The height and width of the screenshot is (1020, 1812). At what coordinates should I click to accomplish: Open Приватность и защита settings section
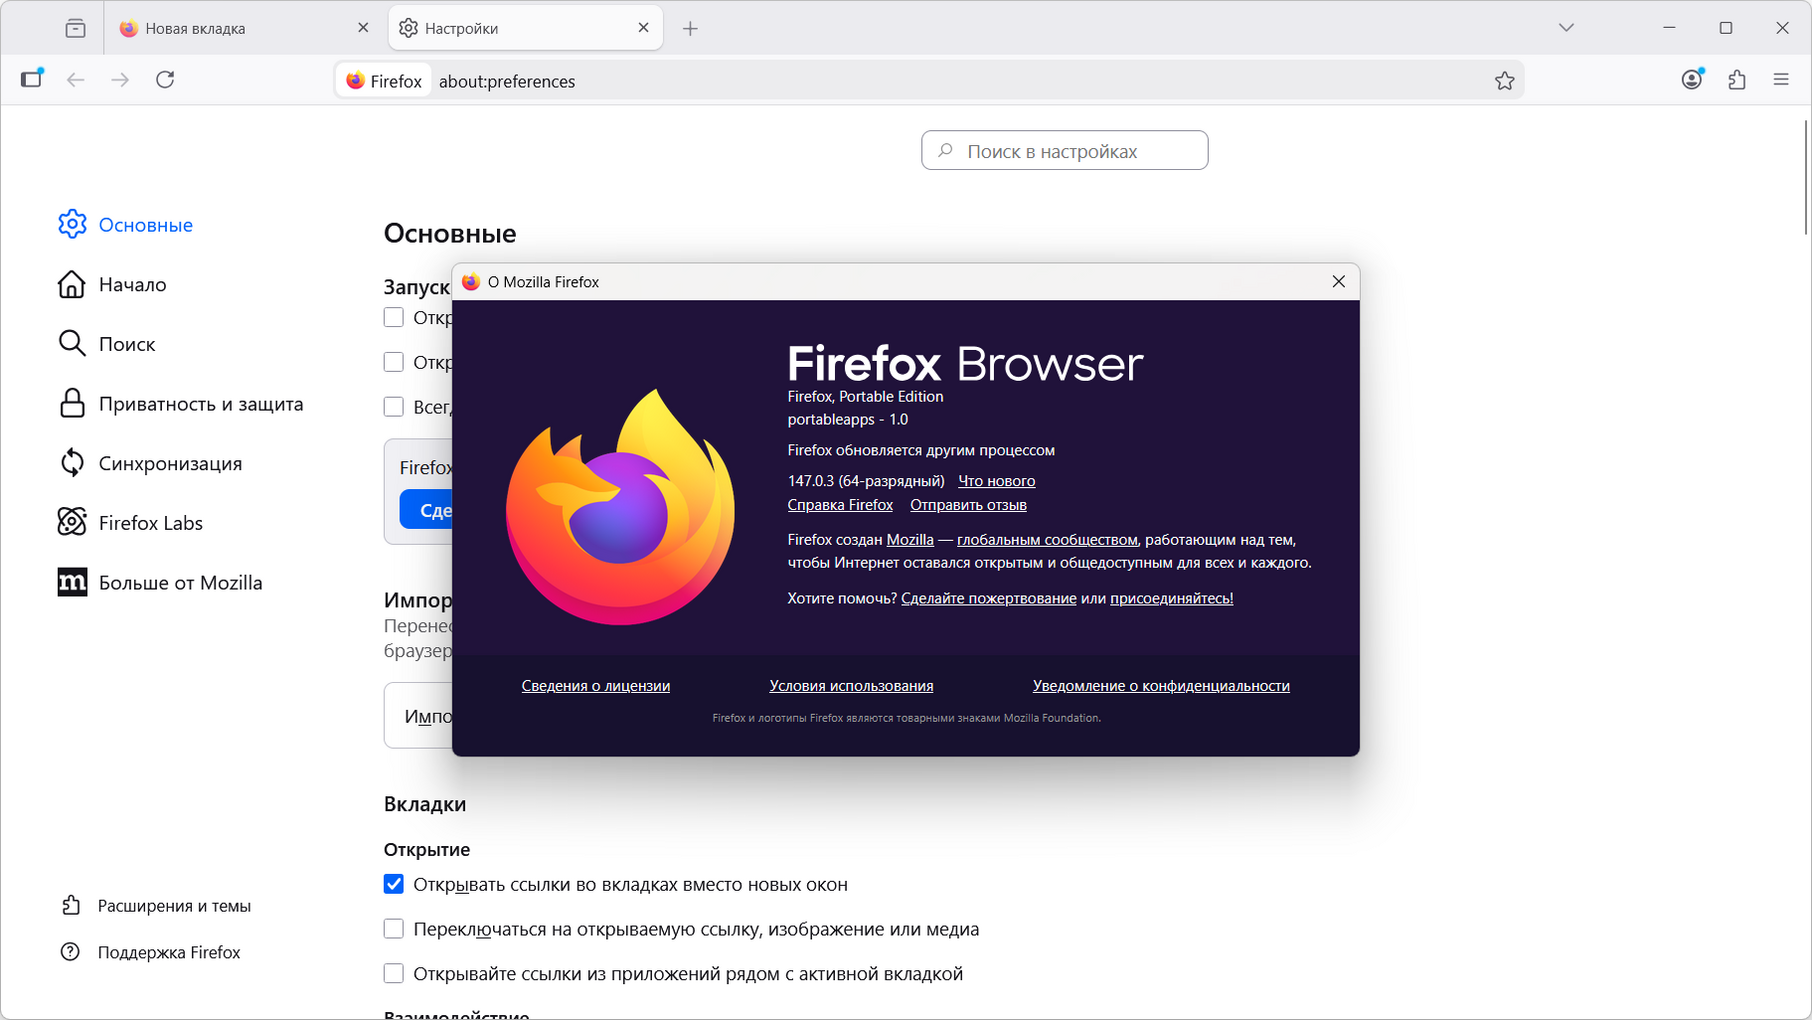pos(200,404)
